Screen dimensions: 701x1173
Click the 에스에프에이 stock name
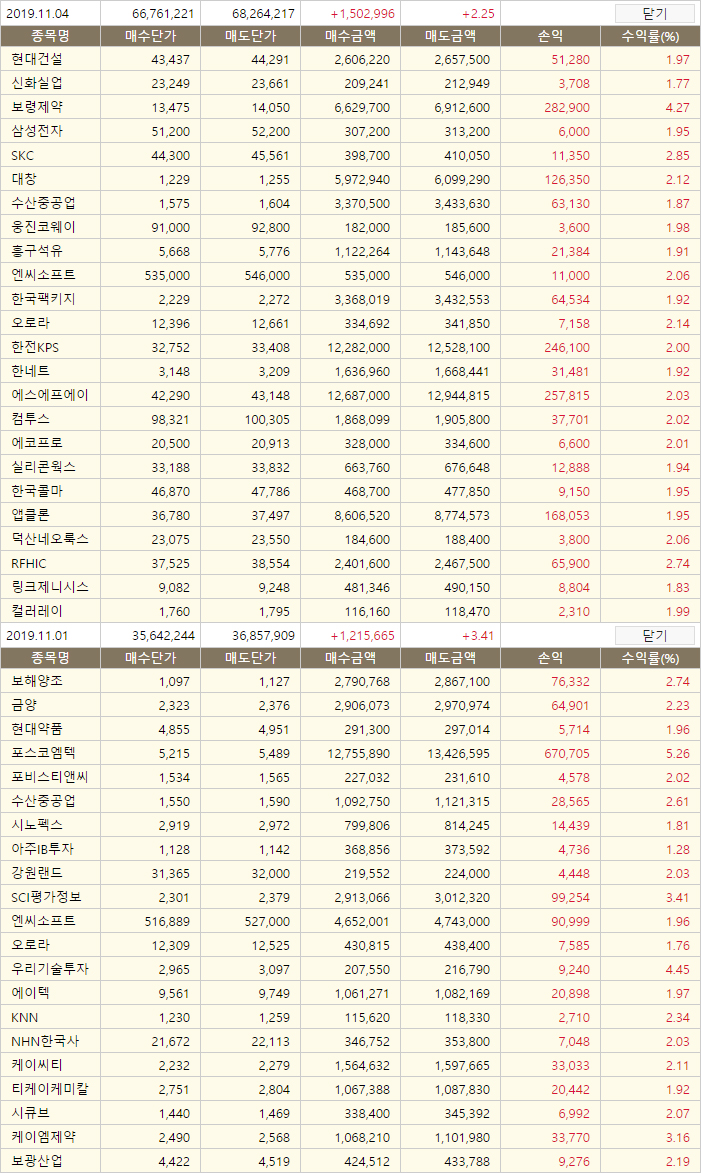49,395
